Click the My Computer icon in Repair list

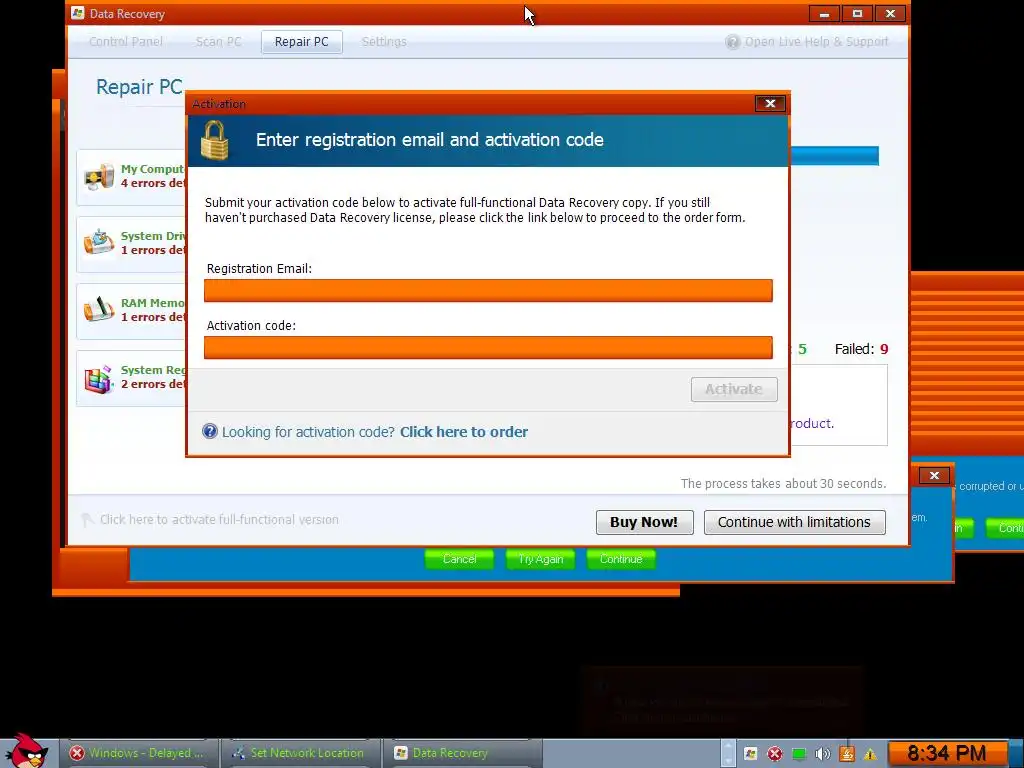point(99,176)
